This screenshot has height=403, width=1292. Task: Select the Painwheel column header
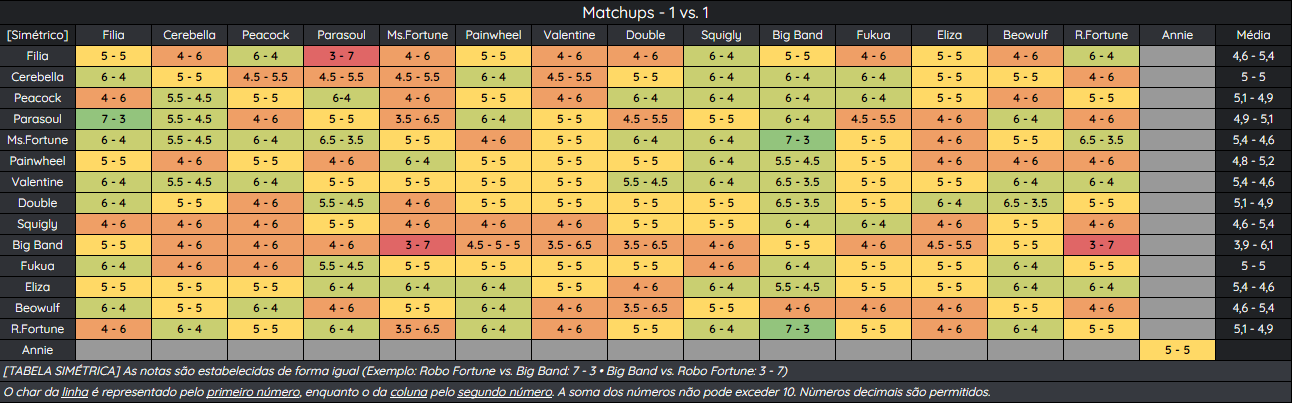[493, 35]
